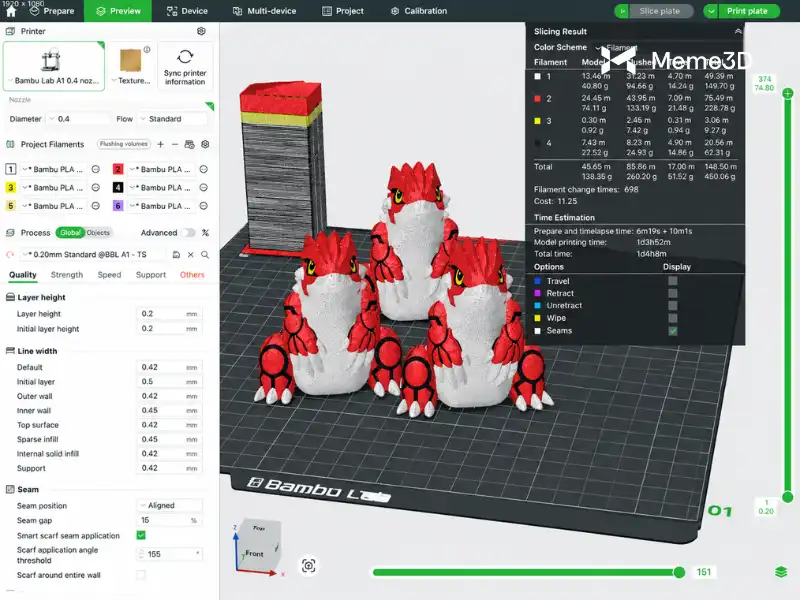This screenshot has width=800, height=600.
Task: Open project filaments settings gear
Action: click(x=205, y=144)
